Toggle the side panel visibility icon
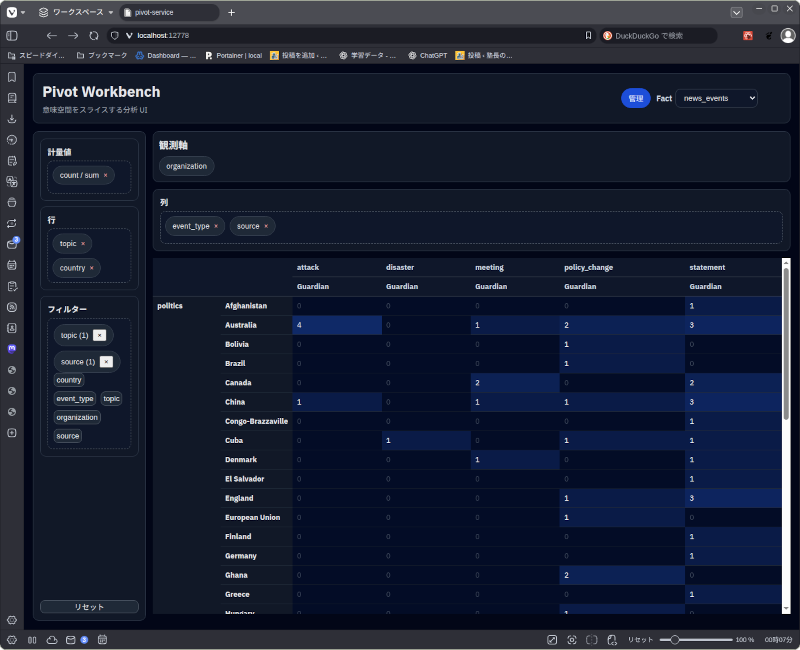This screenshot has width=800, height=650. pyautogui.click(x=12, y=35)
